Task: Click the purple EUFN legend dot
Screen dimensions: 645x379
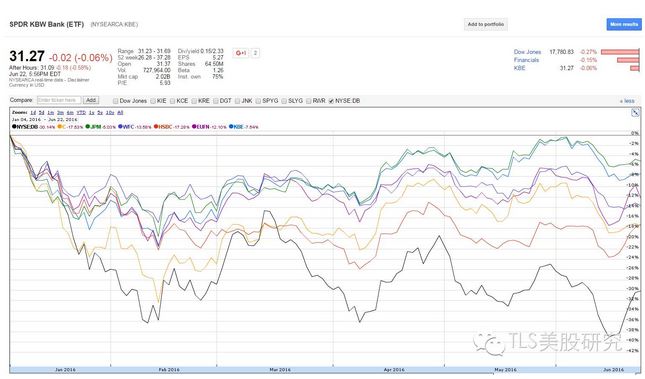Action: [194, 127]
